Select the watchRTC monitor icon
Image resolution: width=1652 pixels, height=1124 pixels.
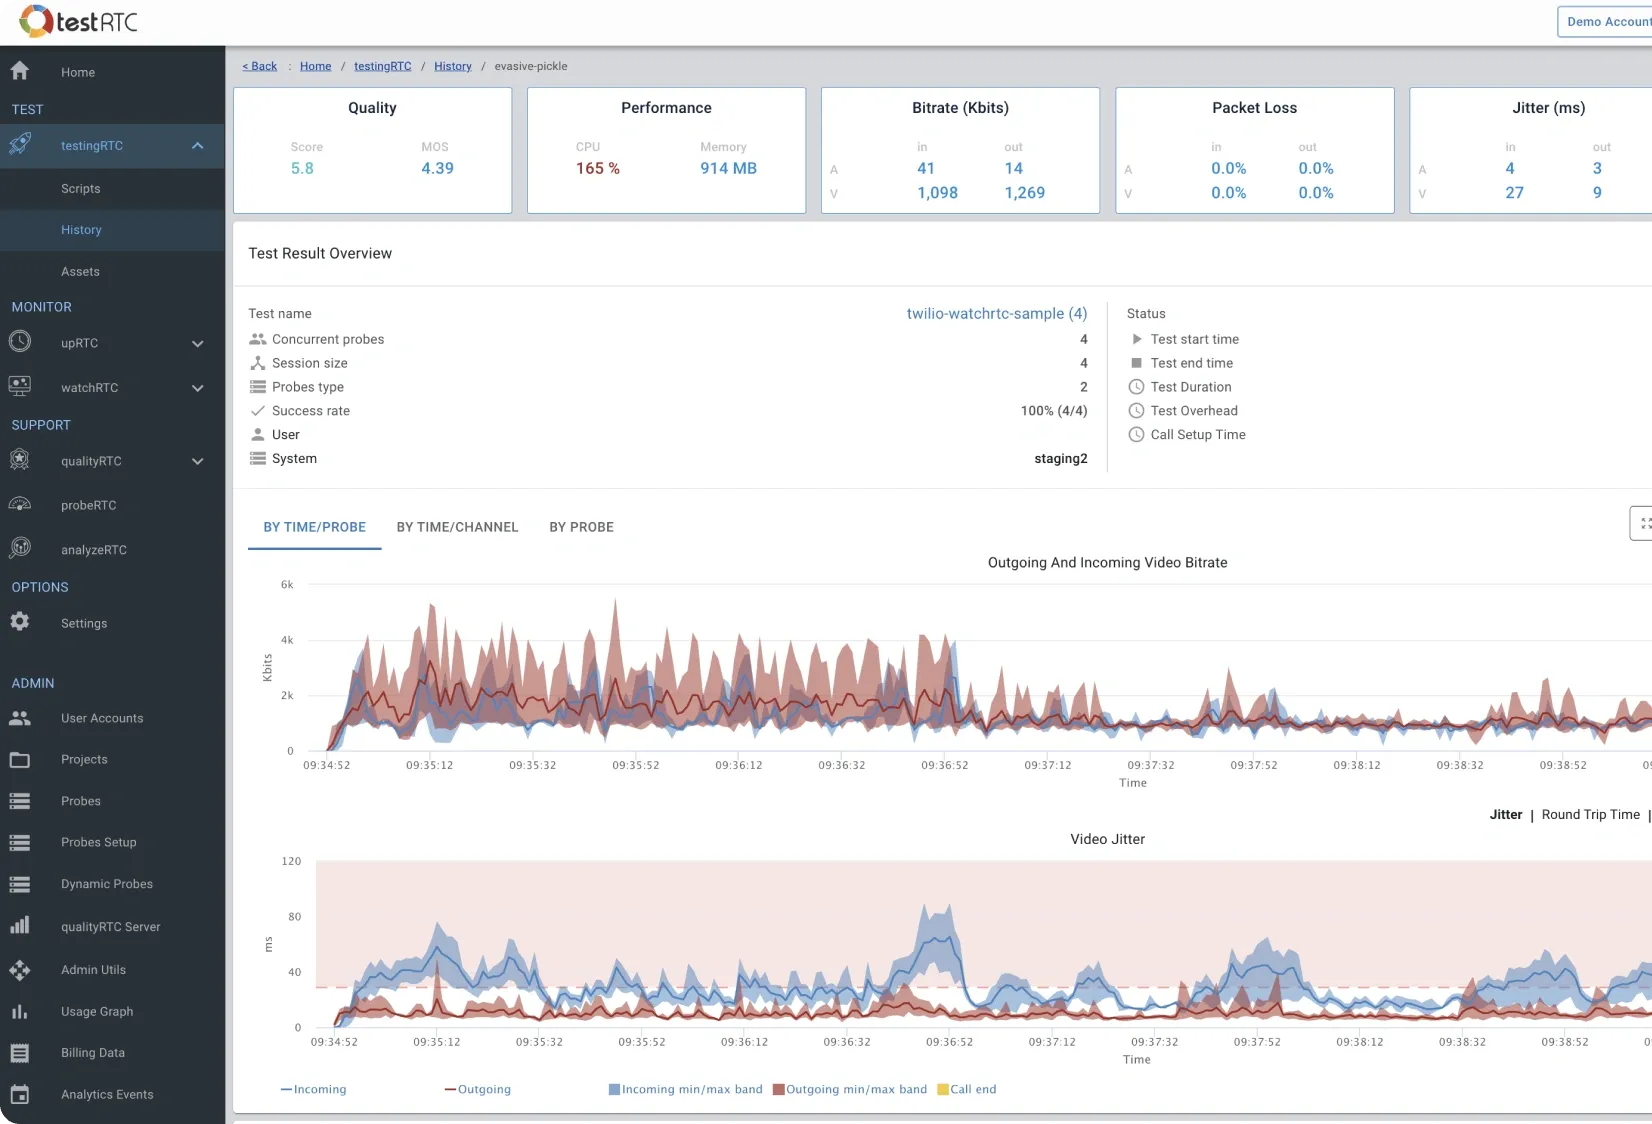(20, 386)
